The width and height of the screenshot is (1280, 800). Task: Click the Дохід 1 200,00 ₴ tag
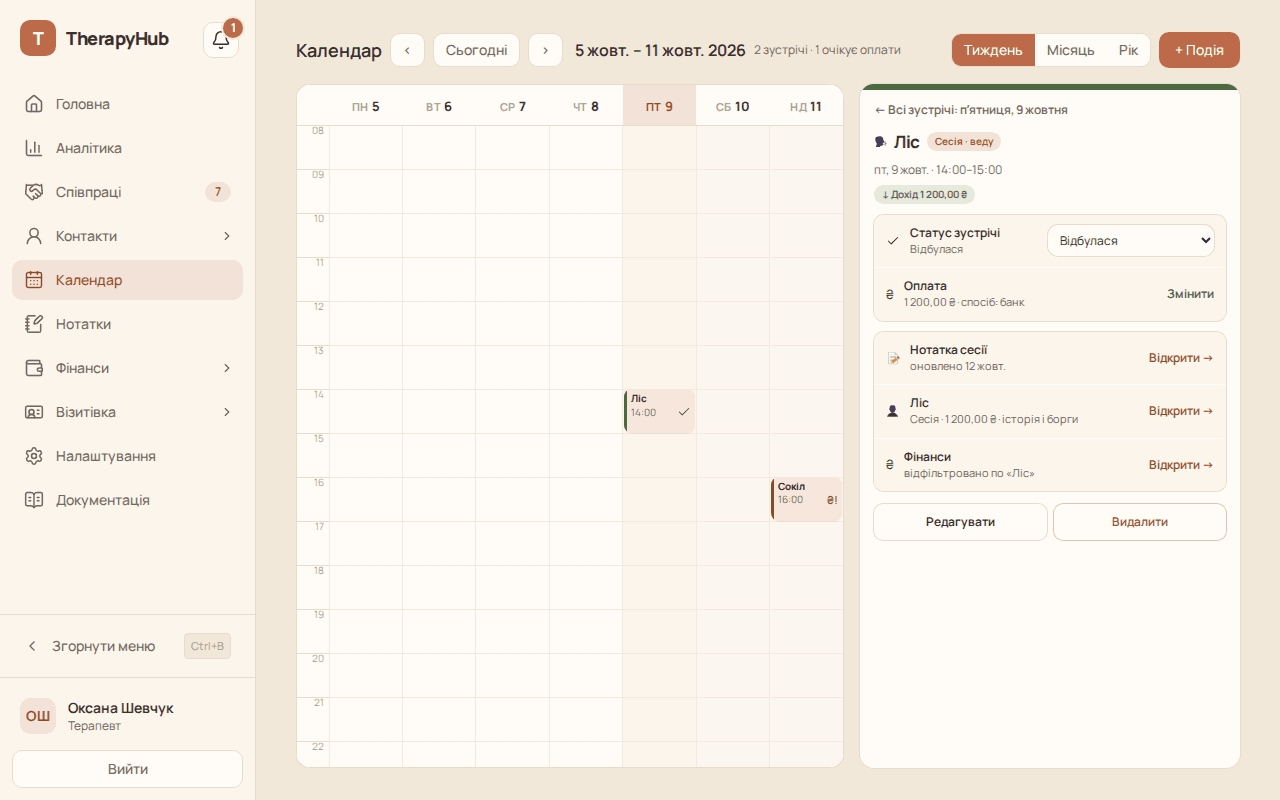[x=925, y=195]
